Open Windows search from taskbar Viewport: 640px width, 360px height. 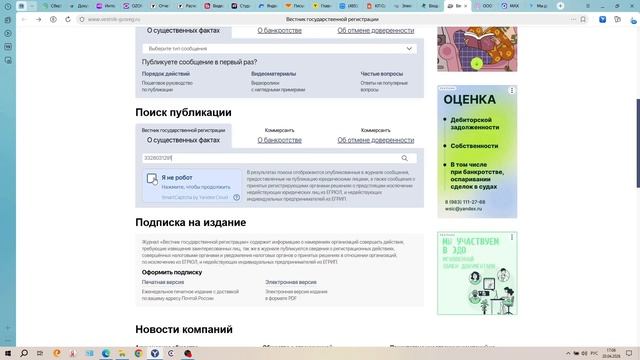(24, 353)
